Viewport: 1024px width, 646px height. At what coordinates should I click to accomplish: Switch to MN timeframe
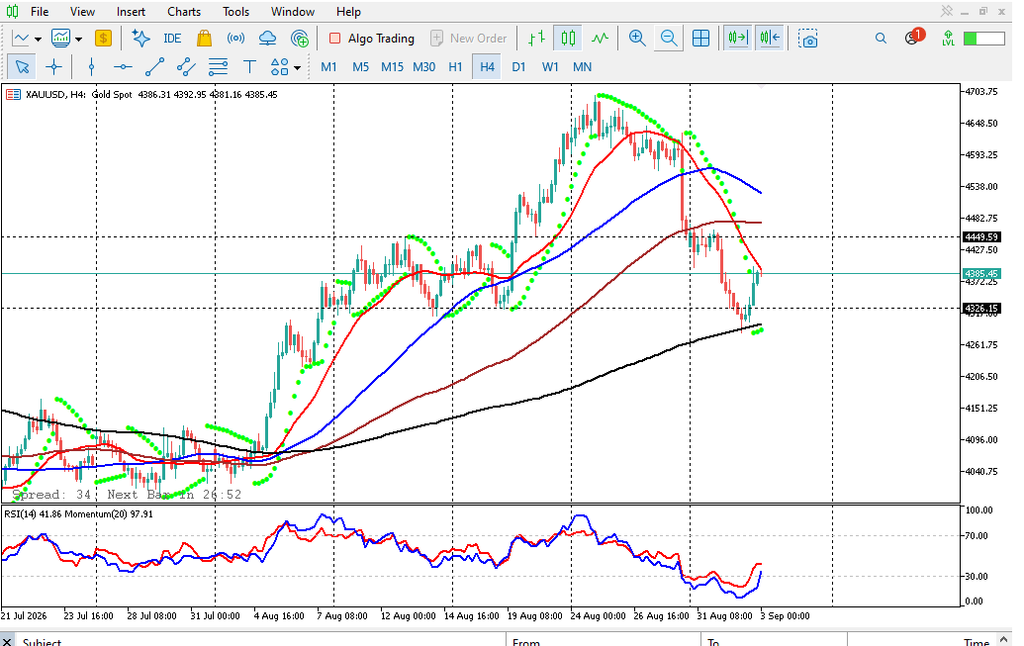582,67
